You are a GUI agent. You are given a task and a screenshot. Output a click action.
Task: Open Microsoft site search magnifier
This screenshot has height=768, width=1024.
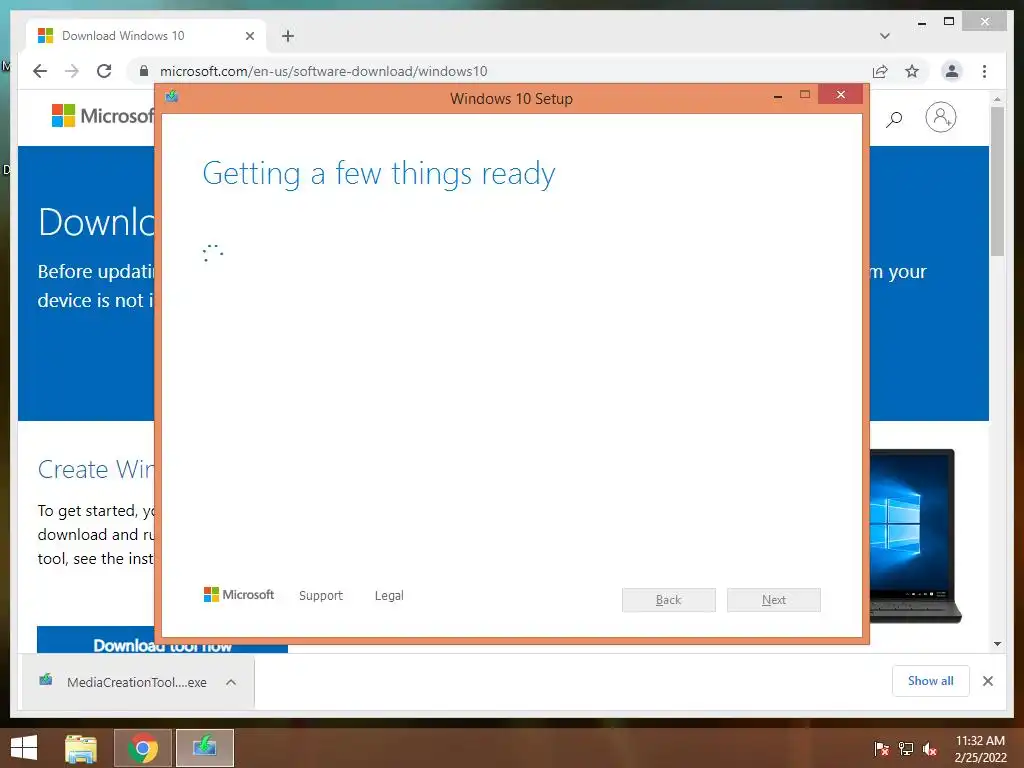(894, 119)
